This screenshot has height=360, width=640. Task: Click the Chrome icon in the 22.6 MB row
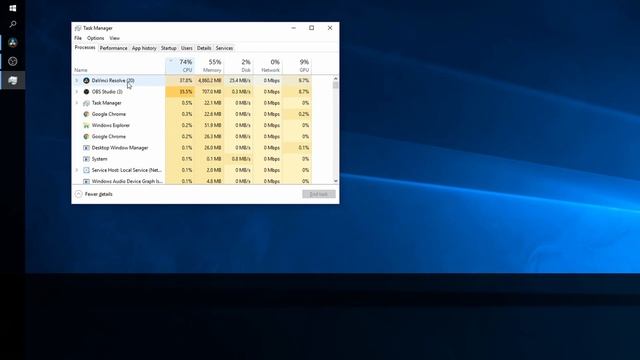(x=86, y=114)
